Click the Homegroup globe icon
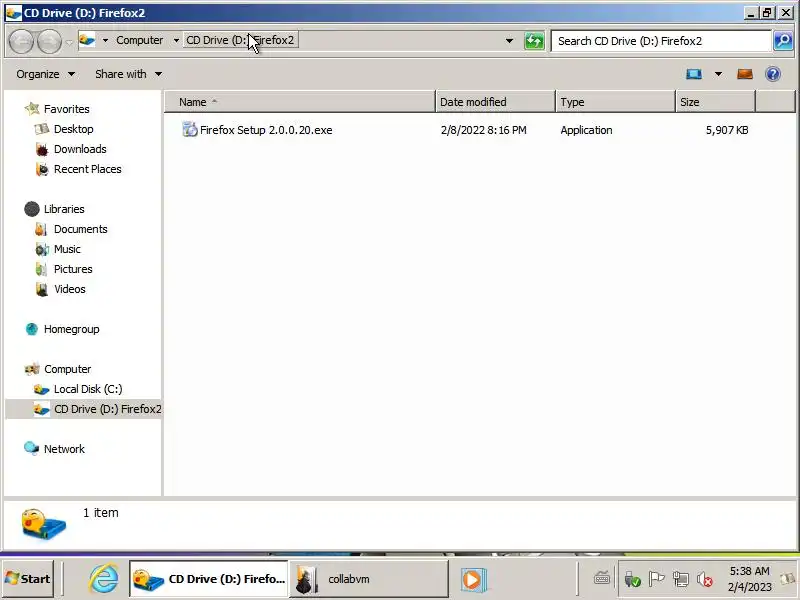The height and width of the screenshot is (600, 800). (x=32, y=329)
